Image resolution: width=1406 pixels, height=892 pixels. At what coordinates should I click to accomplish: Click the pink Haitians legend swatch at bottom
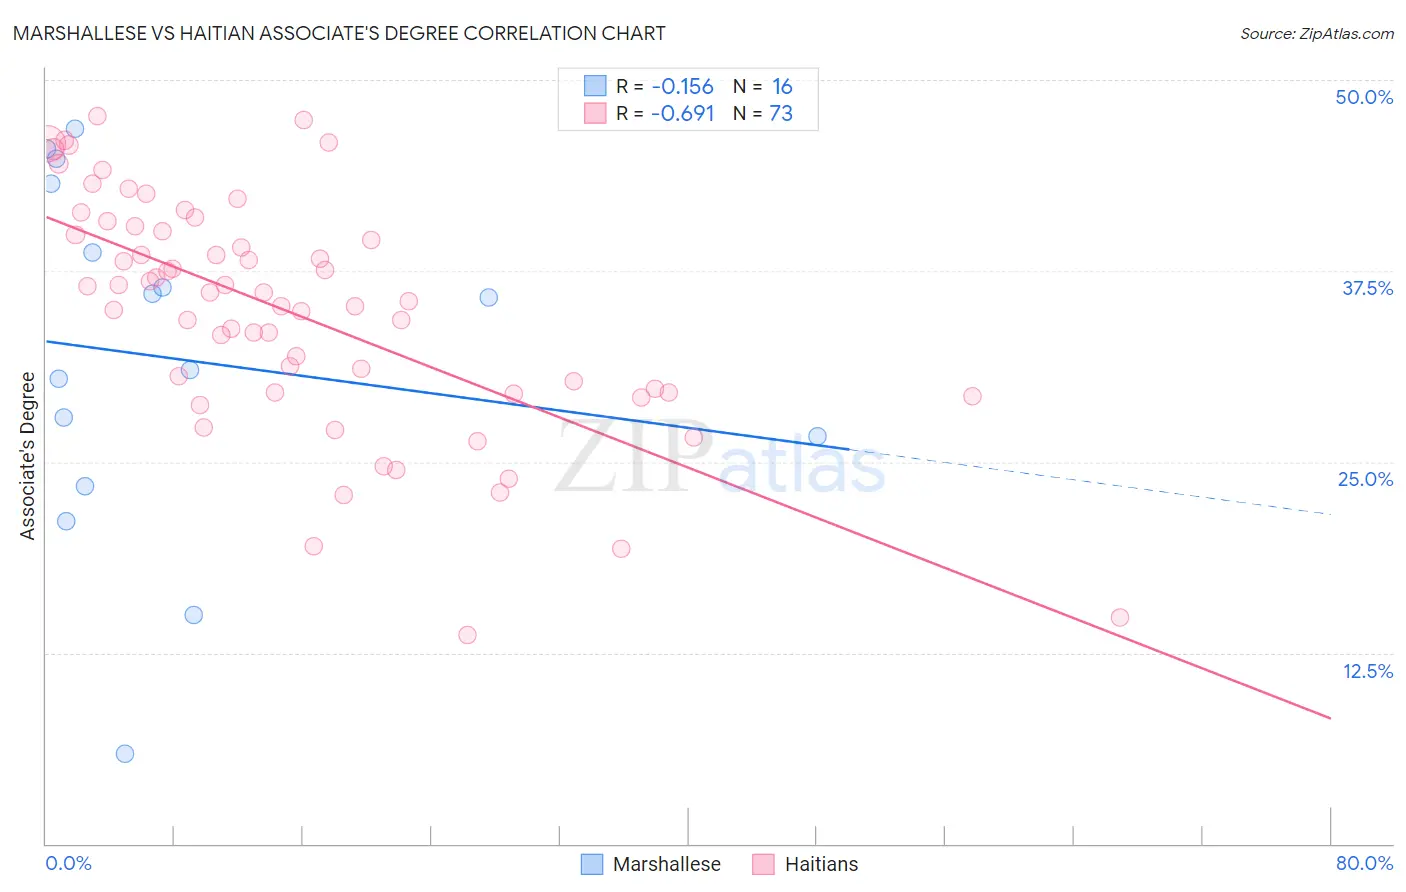coord(764,864)
